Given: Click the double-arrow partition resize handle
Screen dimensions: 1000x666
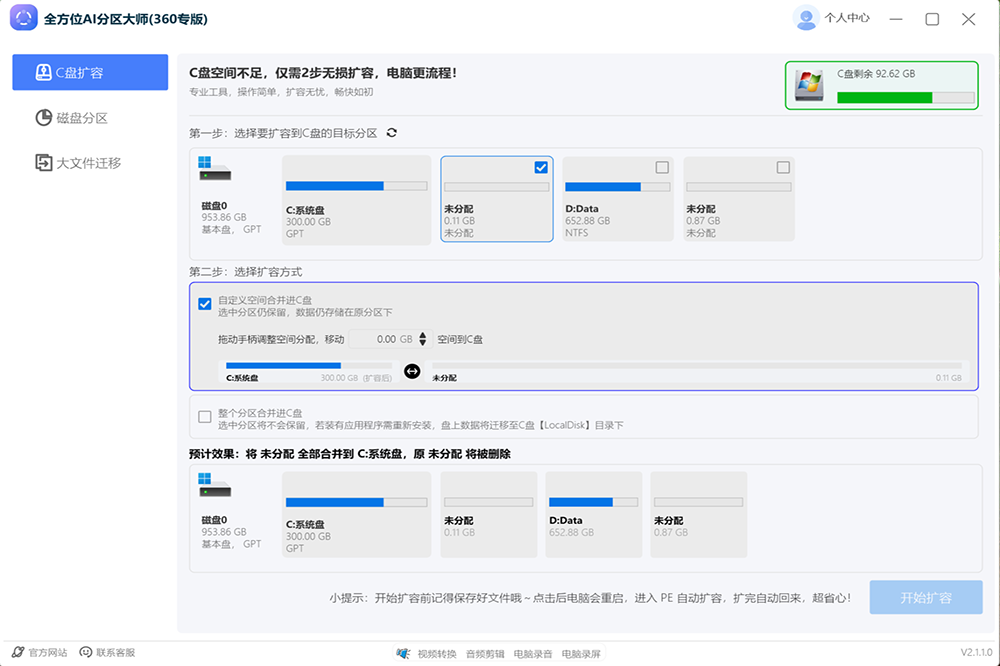Looking at the screenshot, I should pyautogui.click(x=411, y=372).
